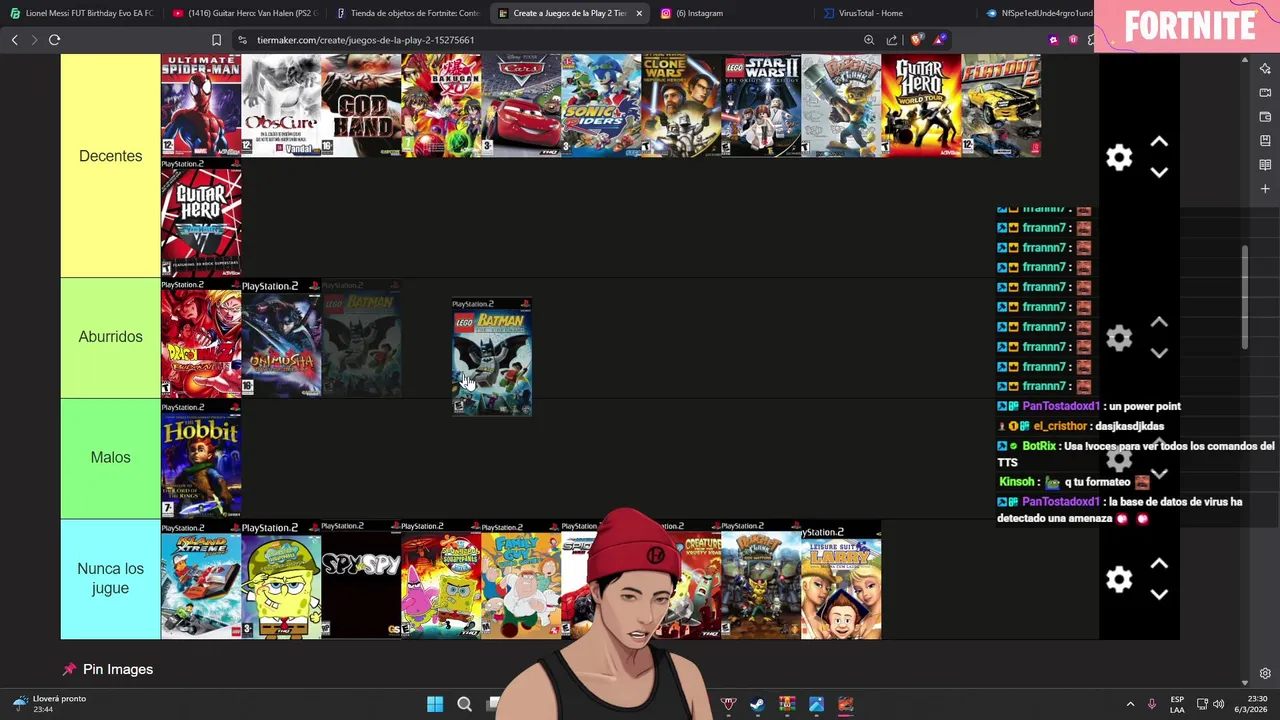Go forward in browser history
1280x720 pixels.
(x=34, y=40)
